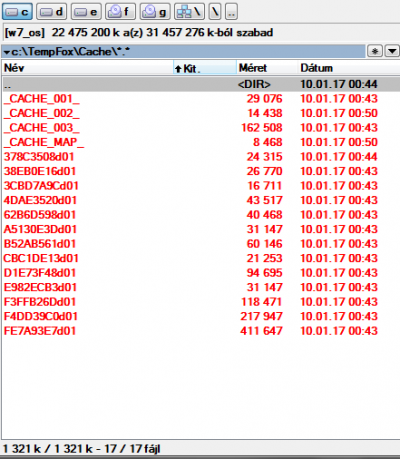Open optical drive f
400x459 pixels.
coord(121,12)
